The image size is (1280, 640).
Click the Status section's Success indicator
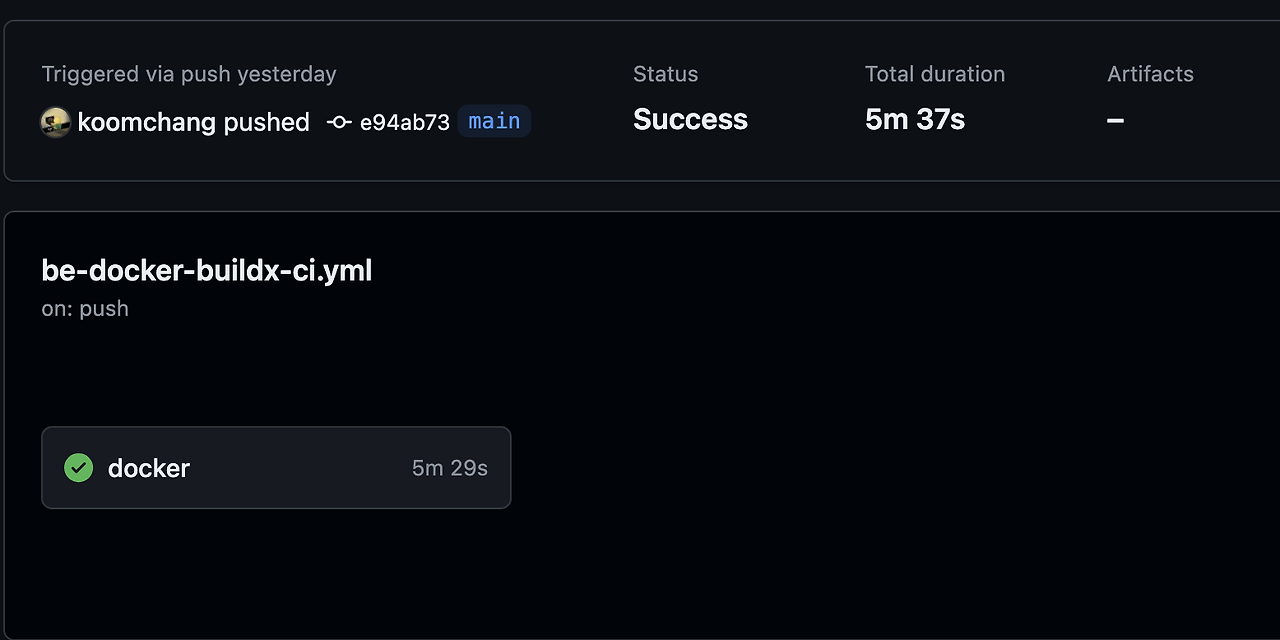point(690,119)
